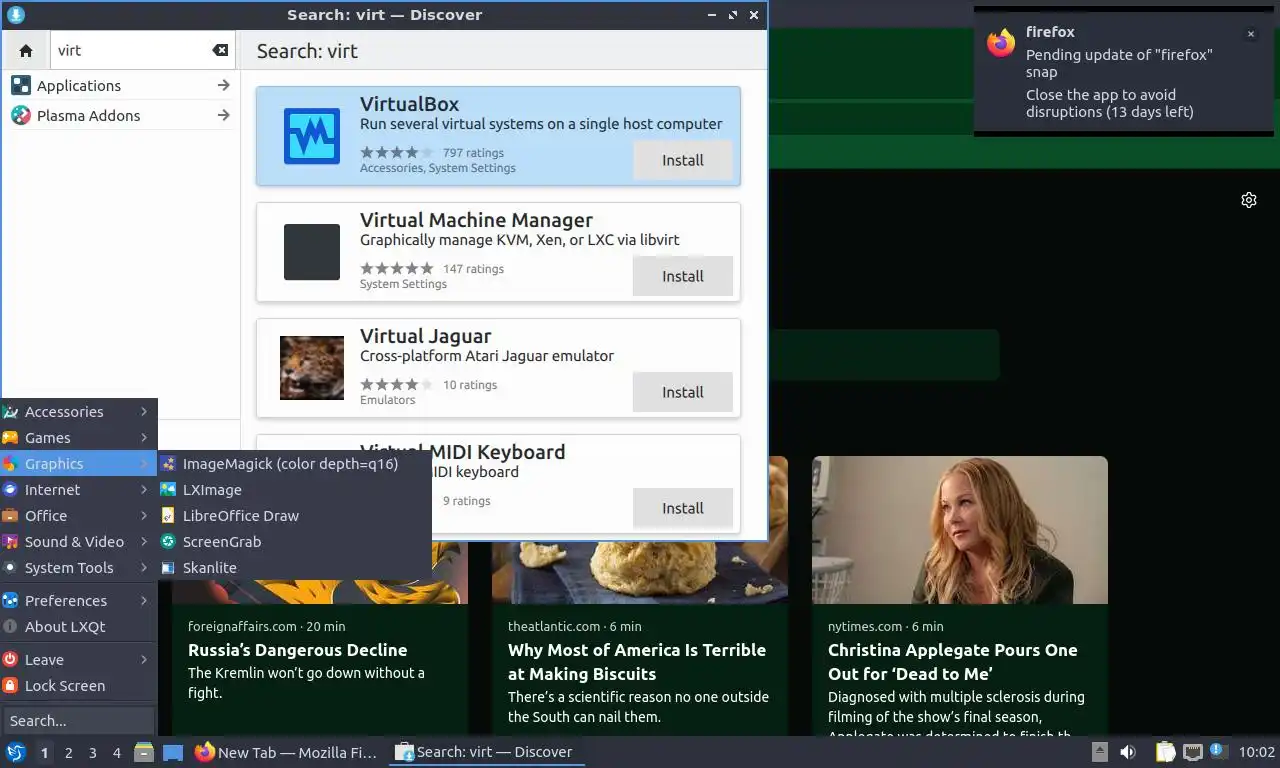This screenshot has height=768, width=1280.
Task: Click the Christina Applegate article photo
Action: pyautogui.click(x=960, y=530)
